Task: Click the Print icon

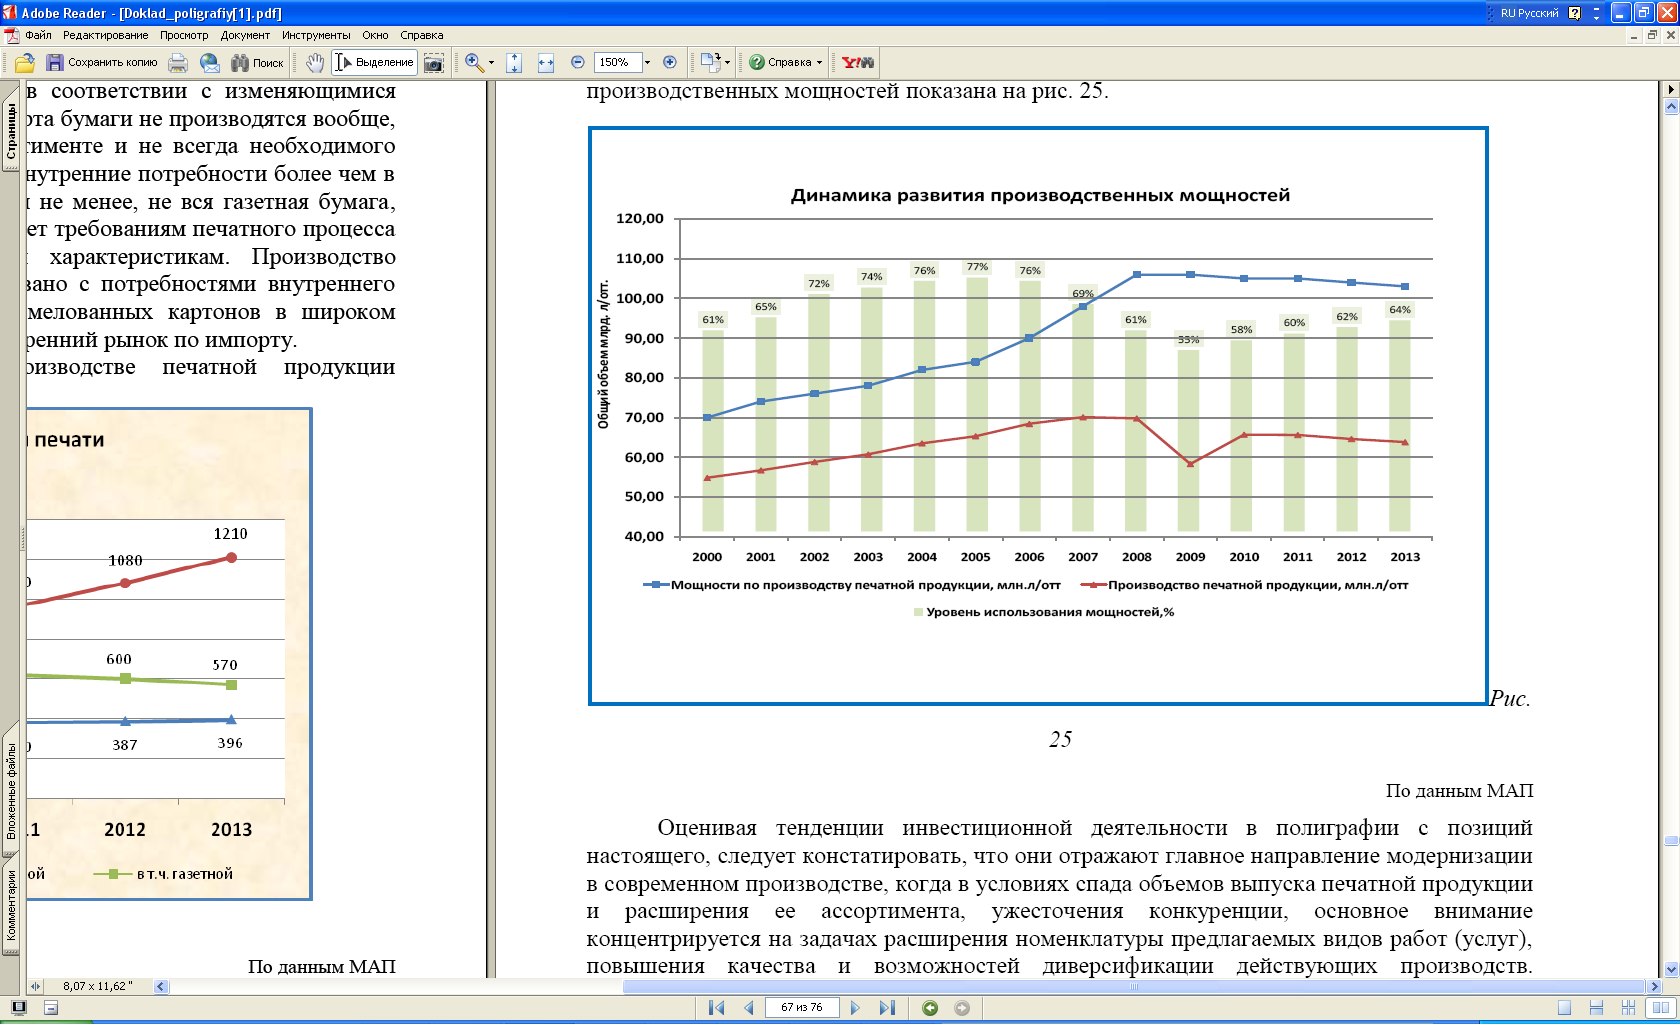Action: [x=178, y=62]
